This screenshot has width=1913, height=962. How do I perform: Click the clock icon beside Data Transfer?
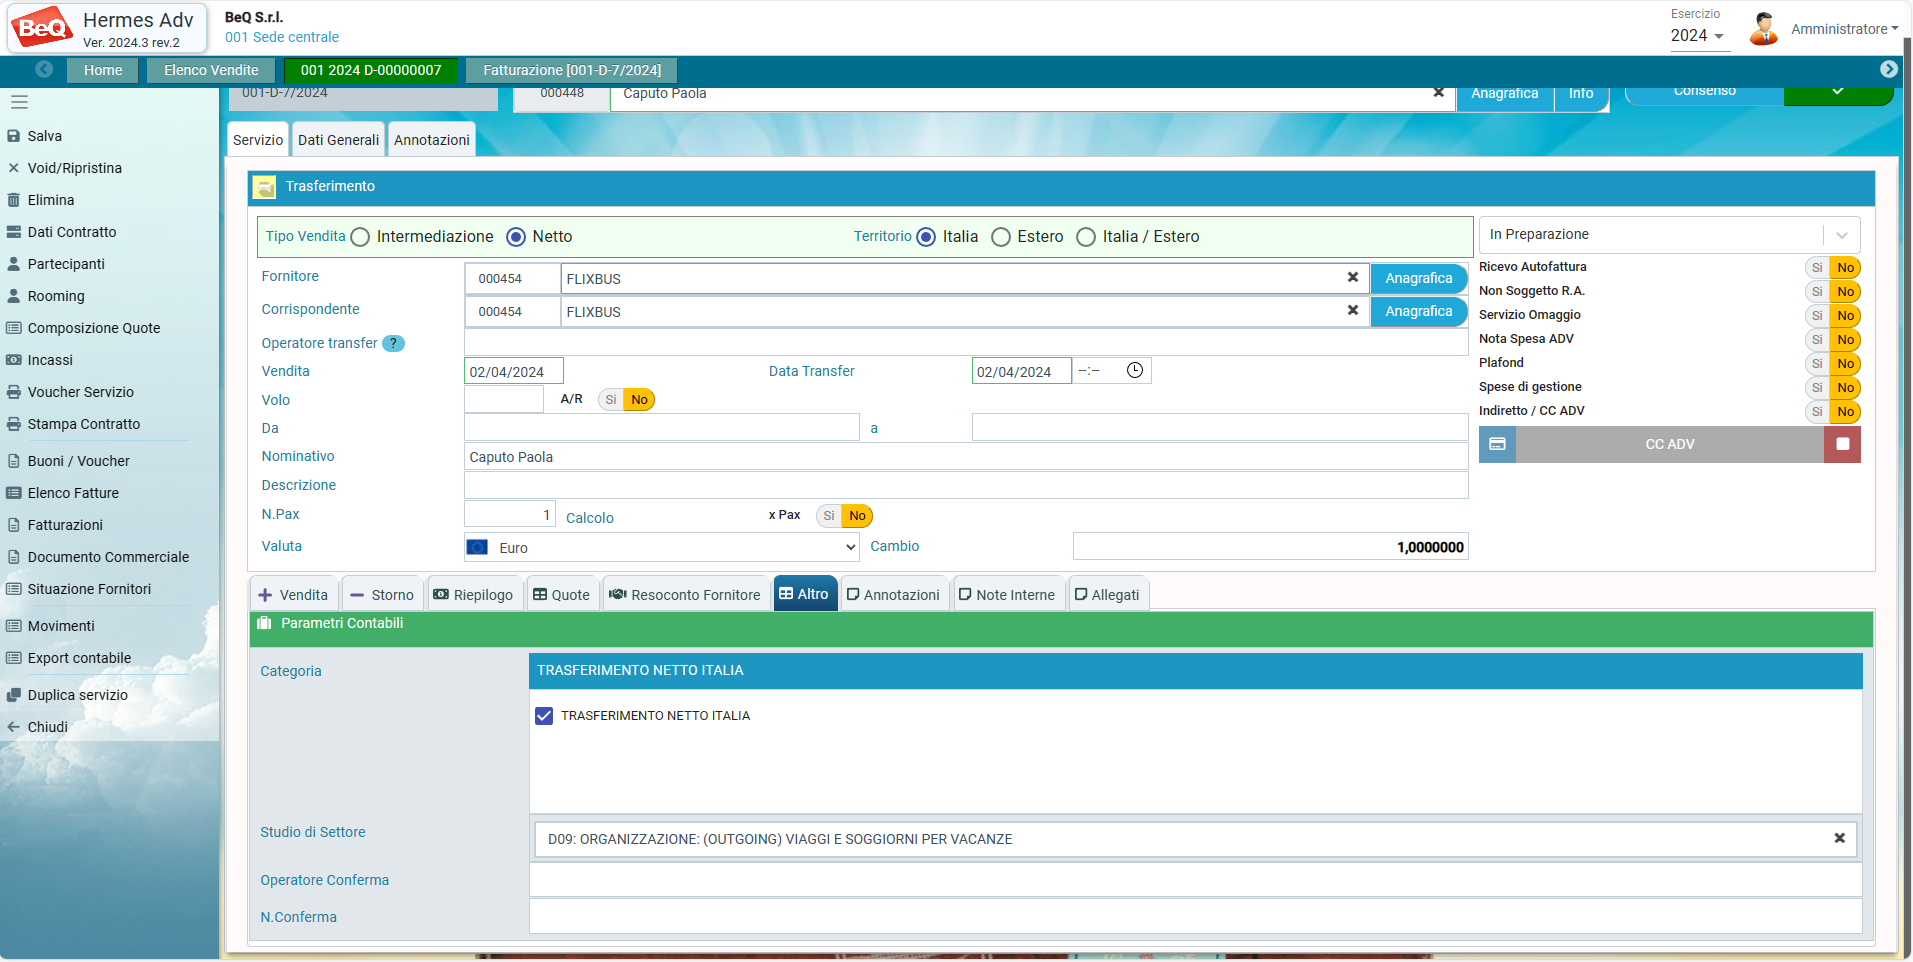coord(1135,371)
